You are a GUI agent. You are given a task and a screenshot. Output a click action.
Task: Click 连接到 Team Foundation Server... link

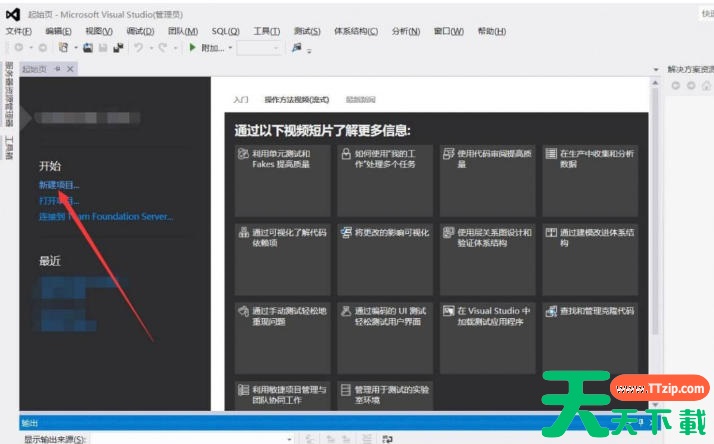pyautogui.click(x=106, y=216)
